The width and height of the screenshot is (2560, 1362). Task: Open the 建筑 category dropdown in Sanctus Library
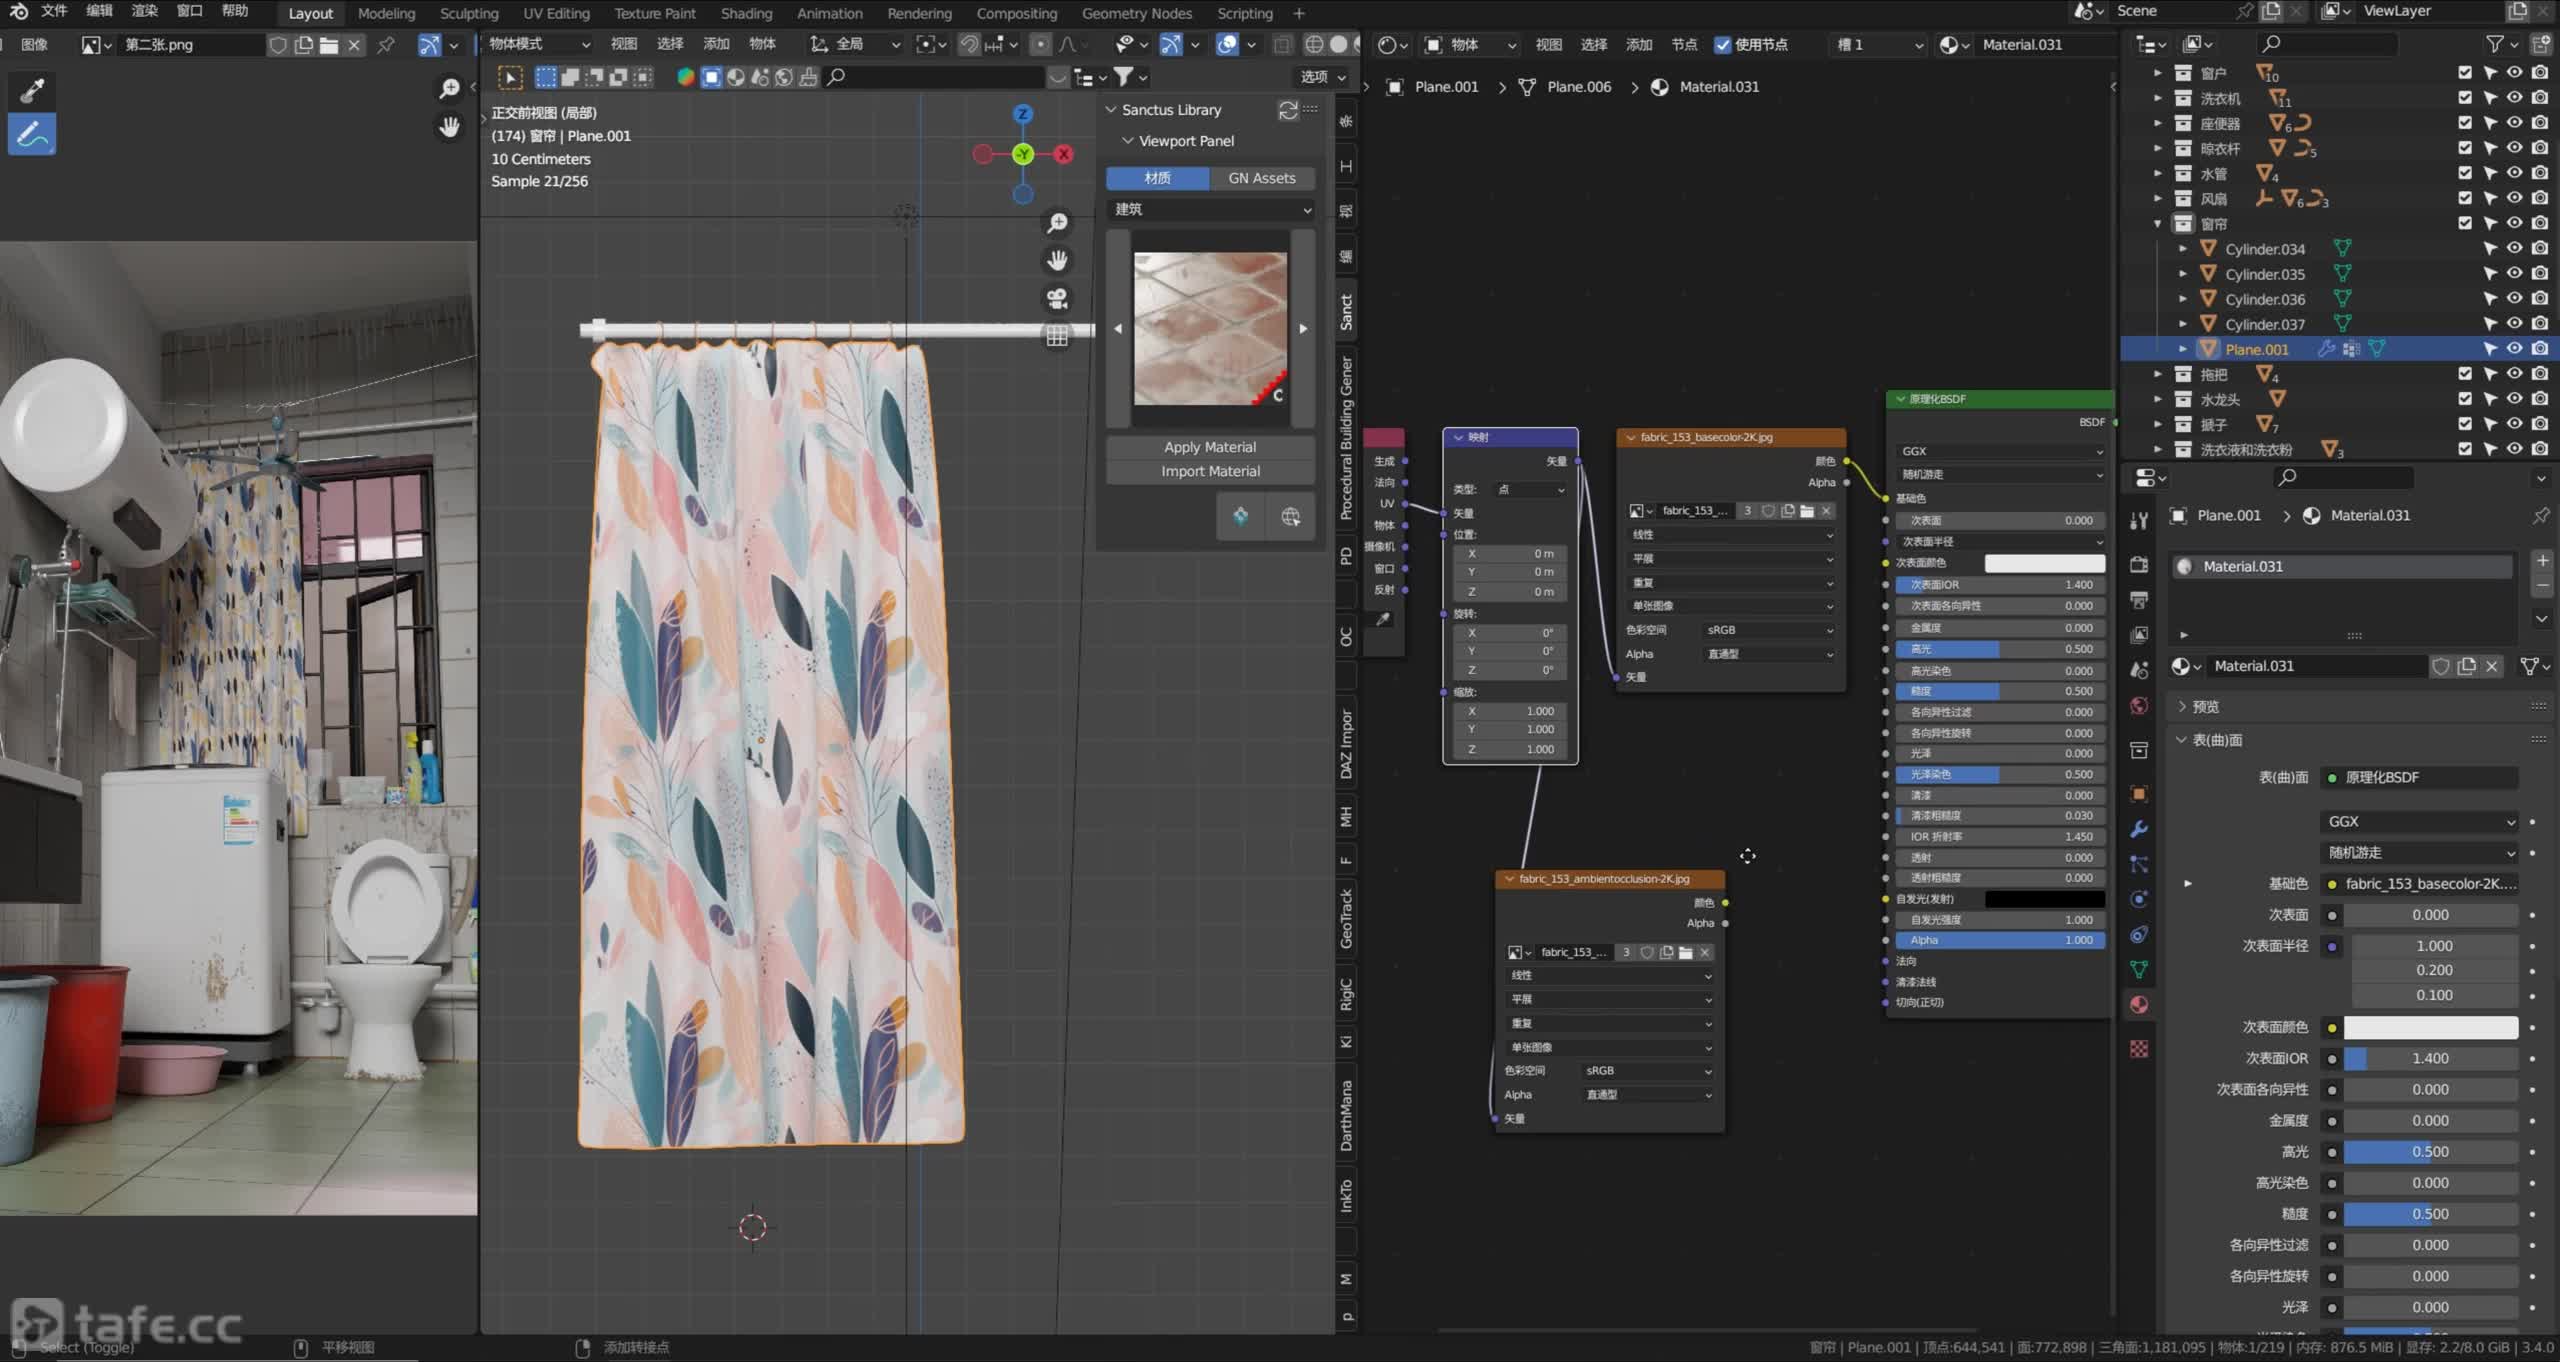pos(1211,209)
